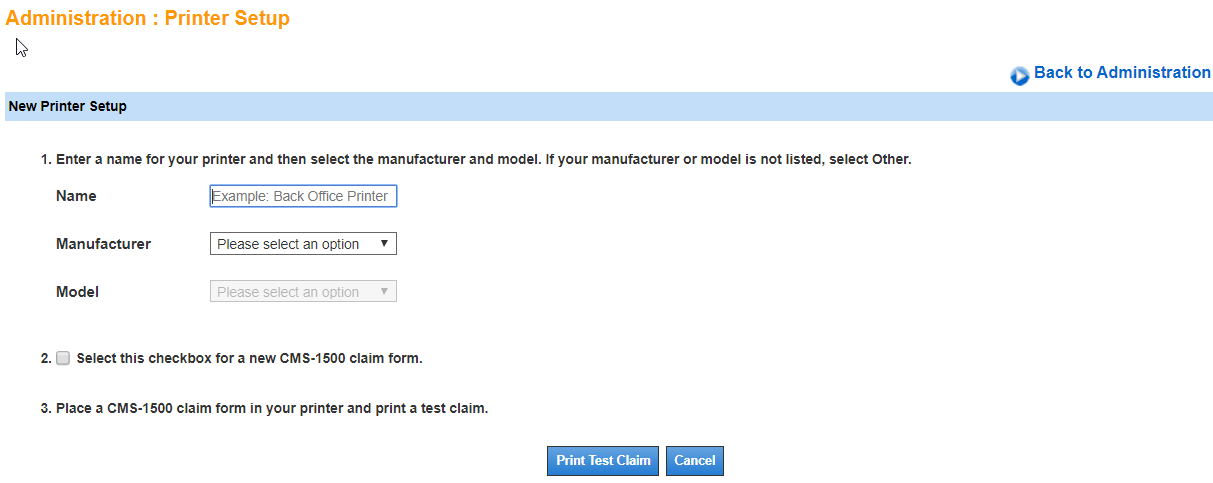
Task: Click the arrow on the Model combo box
Action: 384,292
